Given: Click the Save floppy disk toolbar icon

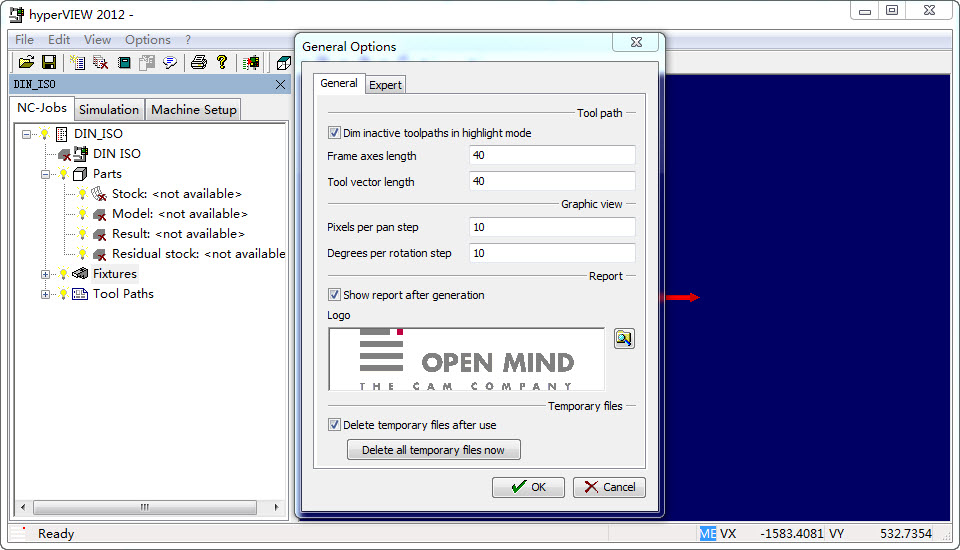Looking at the screenshot, I should [x=49, y=62].
